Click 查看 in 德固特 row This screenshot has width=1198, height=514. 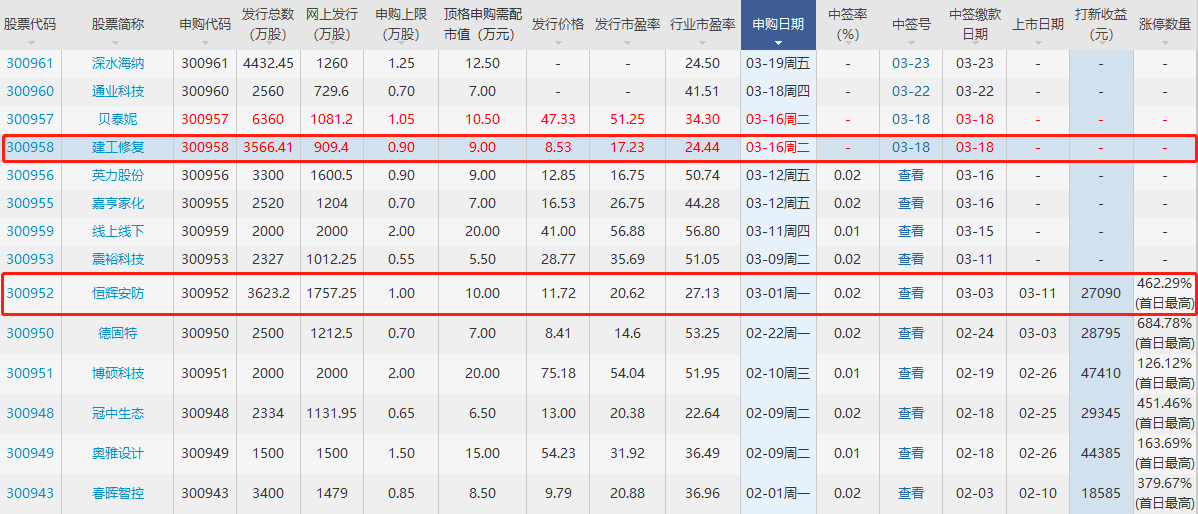point(911,333)
